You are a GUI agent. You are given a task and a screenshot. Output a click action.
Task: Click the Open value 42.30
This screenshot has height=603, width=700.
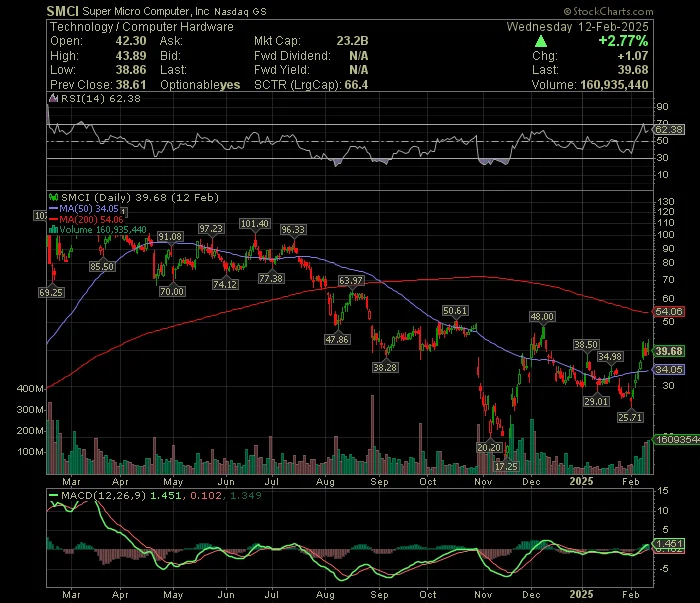click(x=131, y=41)
